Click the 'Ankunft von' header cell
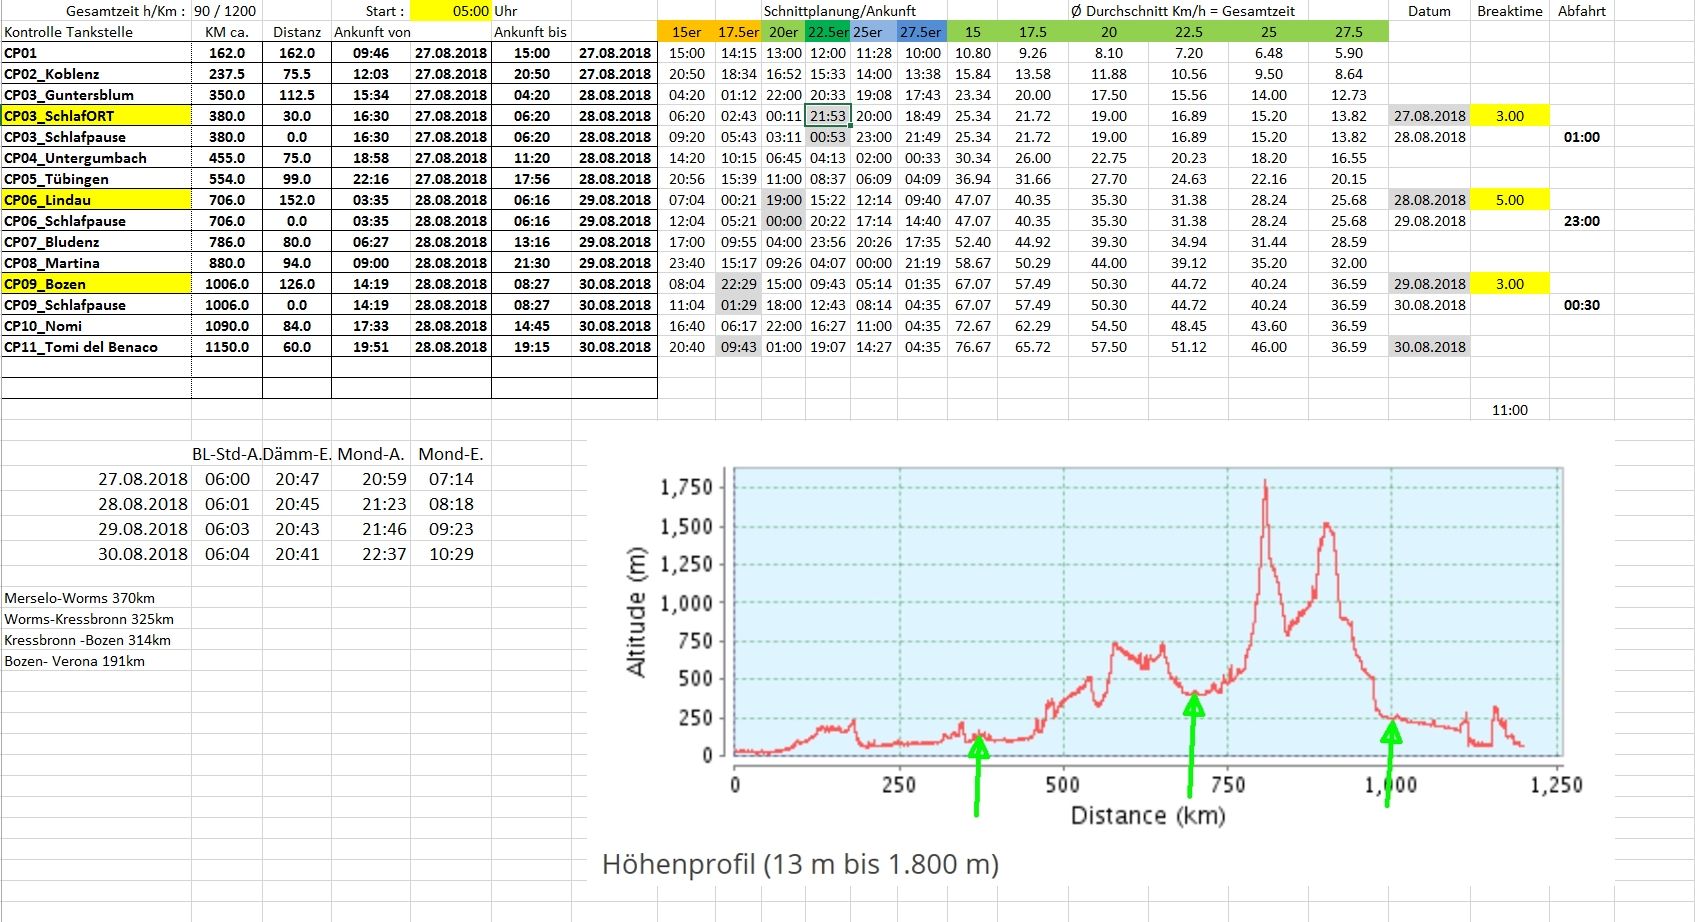The image size is (1695, 922). tap(372, 32)
